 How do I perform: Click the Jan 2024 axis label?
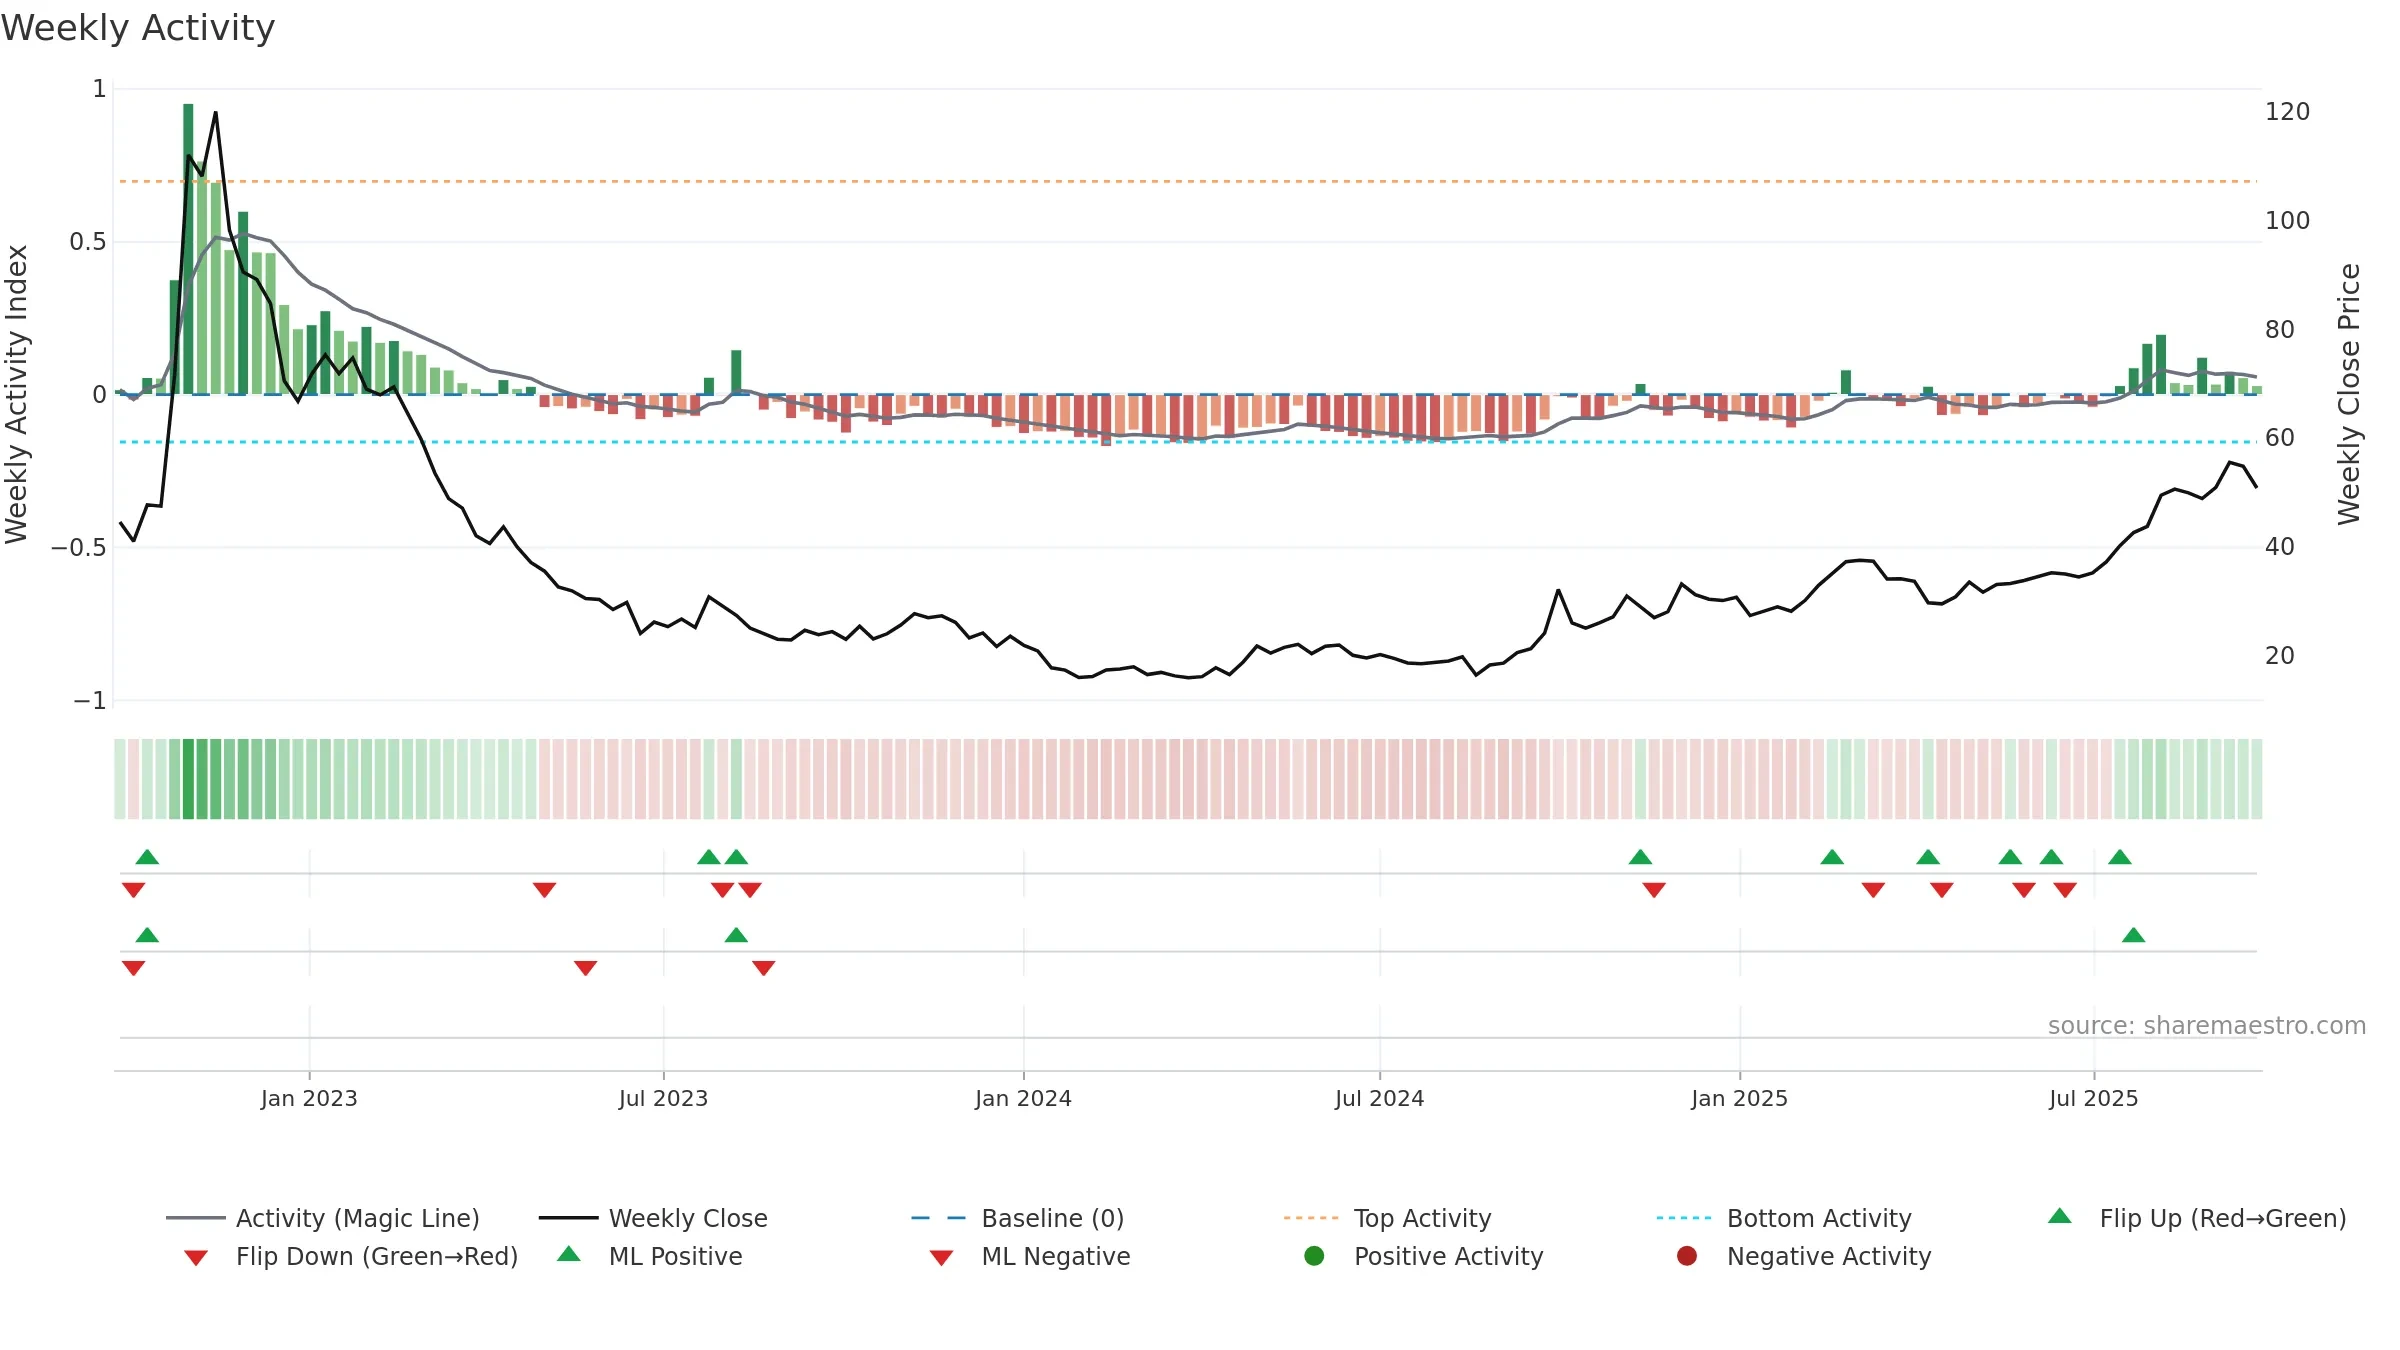[1023, 1098]
